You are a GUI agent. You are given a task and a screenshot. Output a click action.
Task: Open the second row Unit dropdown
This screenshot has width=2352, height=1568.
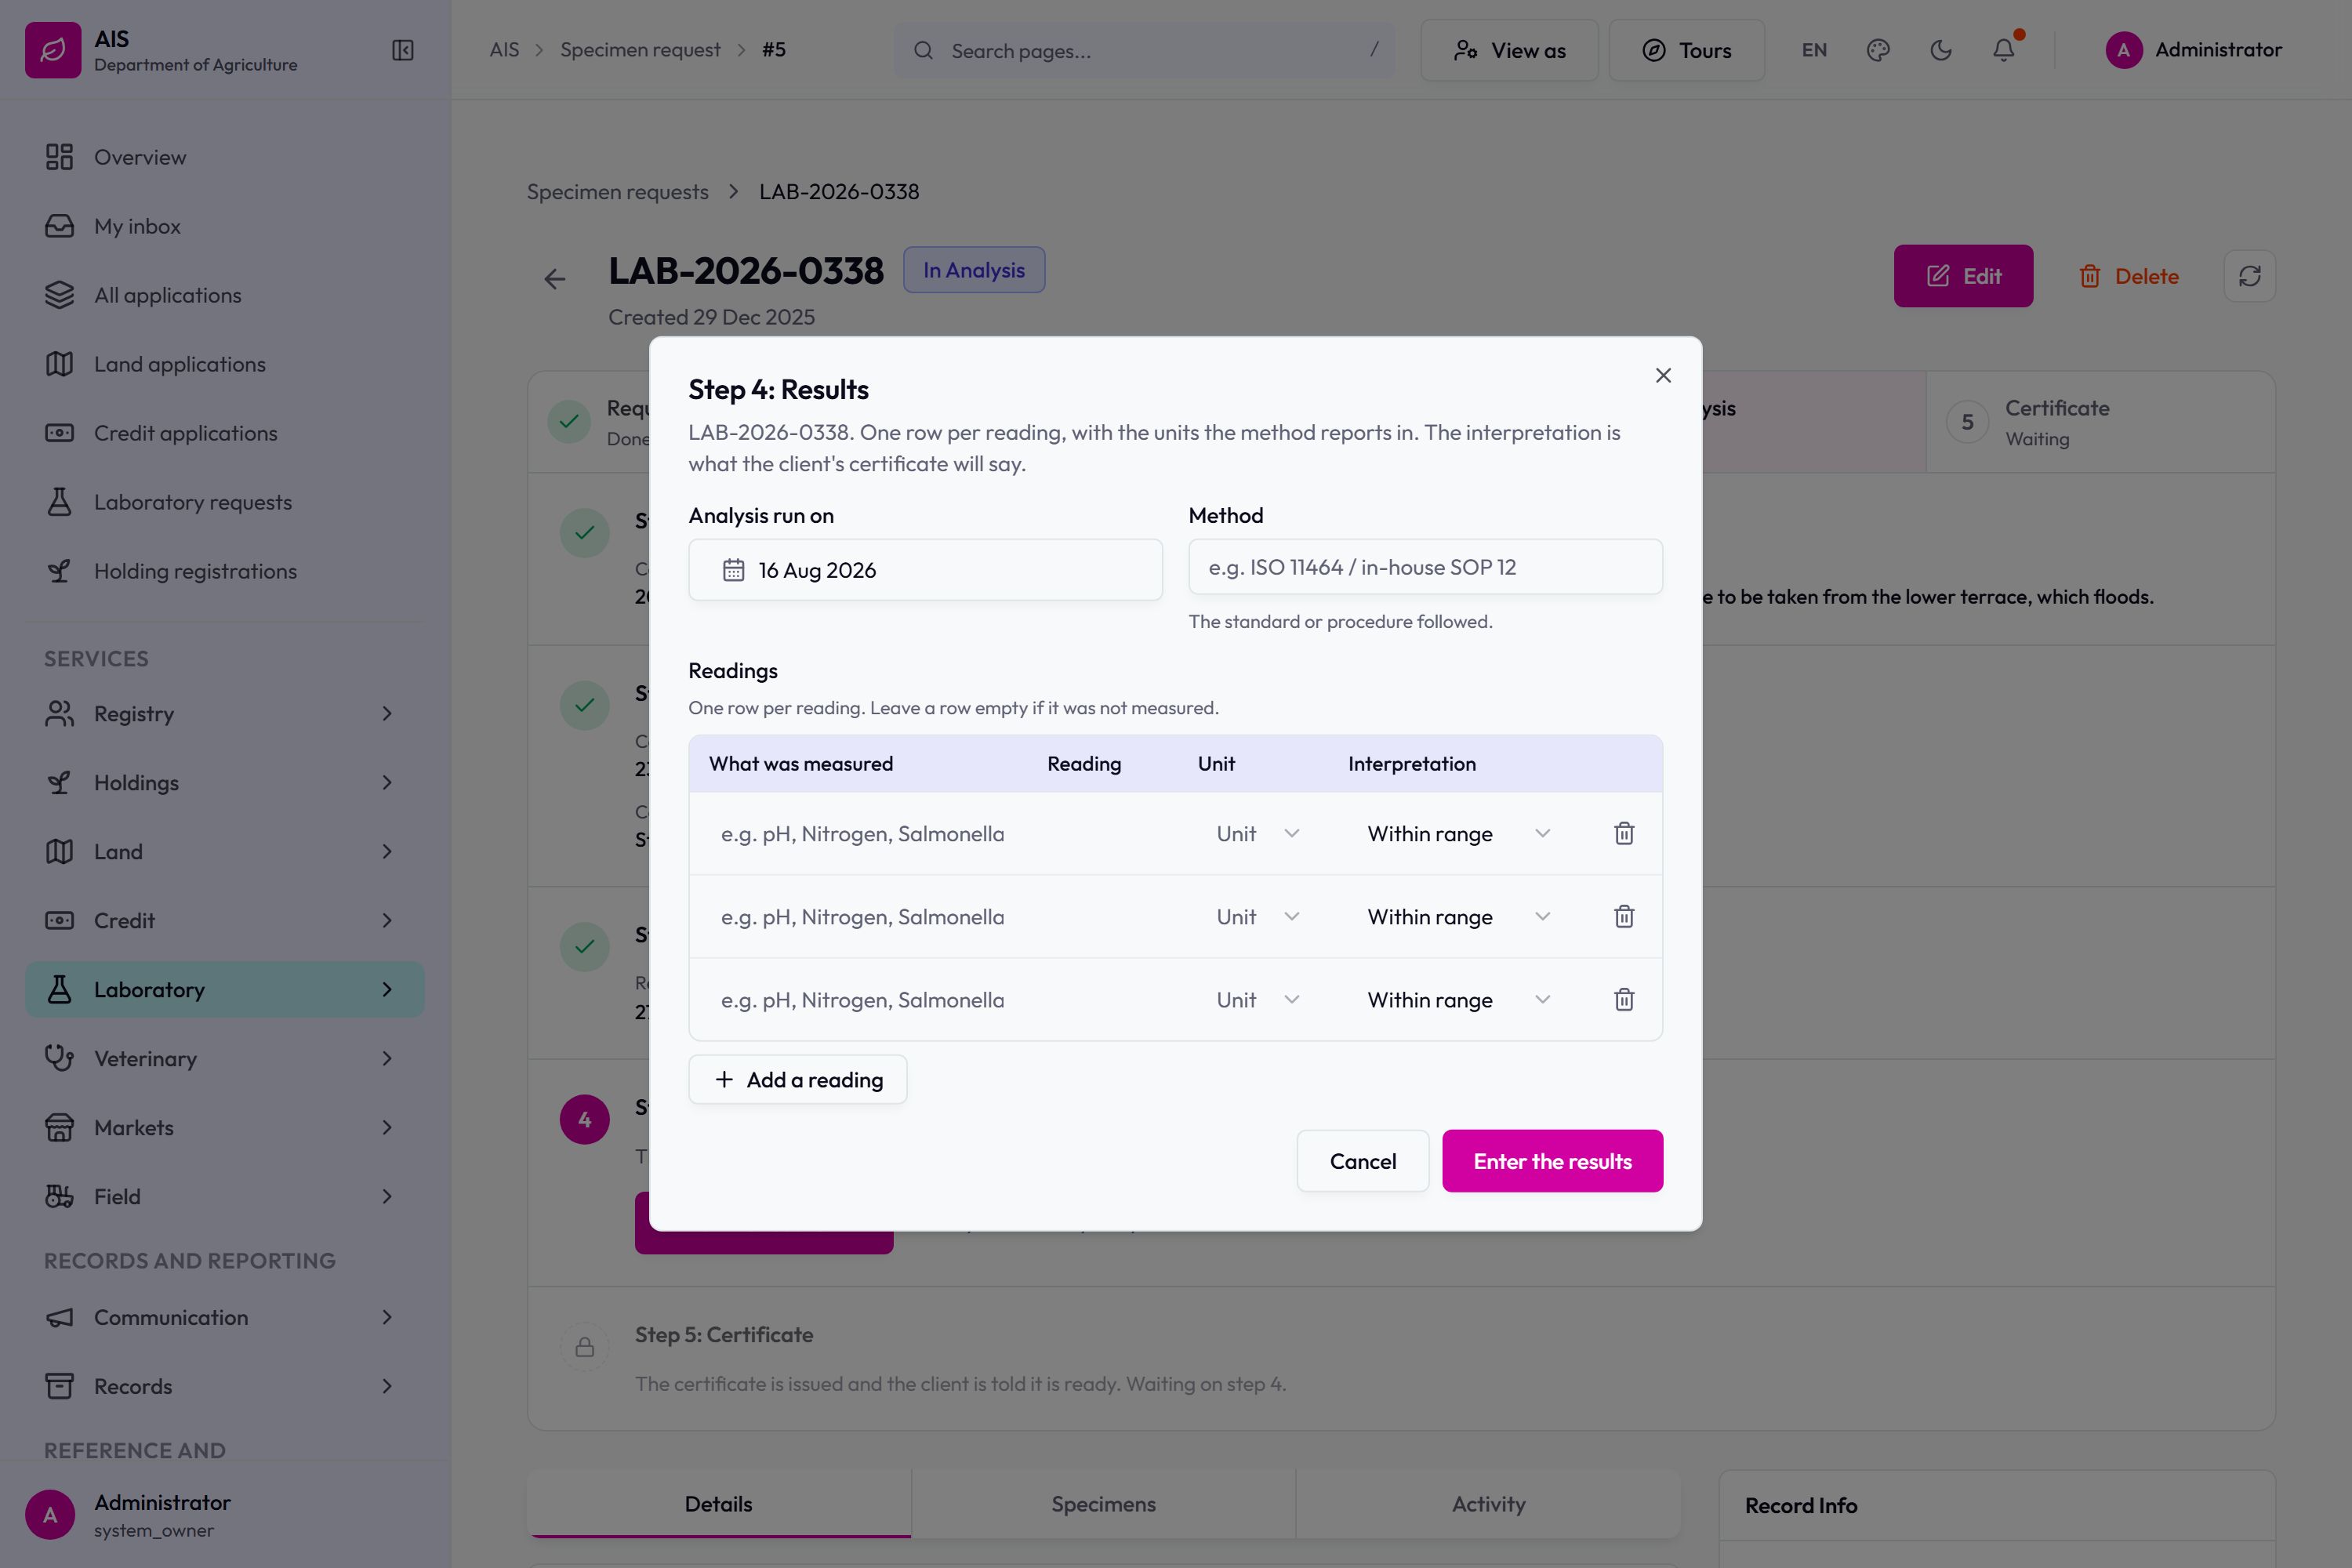click(1257, 916)
